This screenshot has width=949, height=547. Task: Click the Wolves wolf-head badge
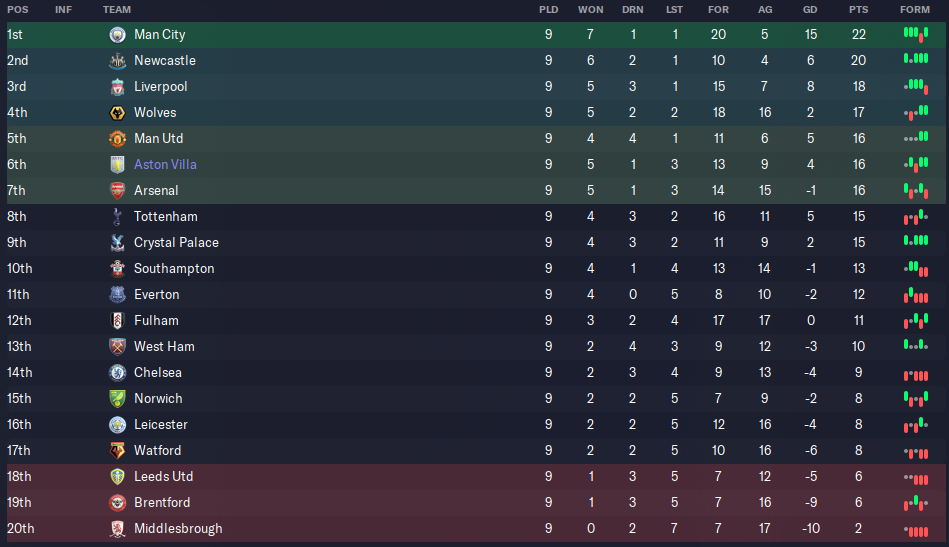117,113
